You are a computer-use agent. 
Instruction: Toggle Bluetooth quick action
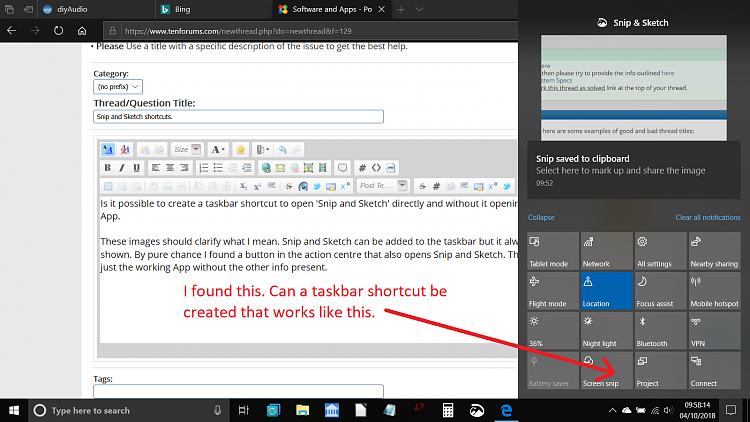pos(661,330)
